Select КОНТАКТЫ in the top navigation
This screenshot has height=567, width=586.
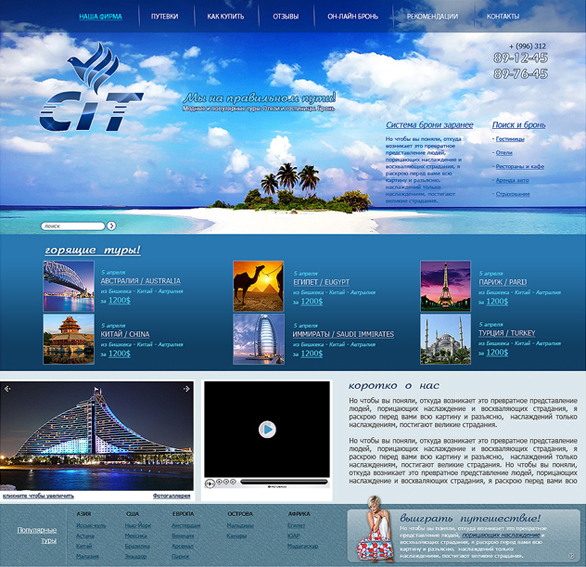[503, 16]
